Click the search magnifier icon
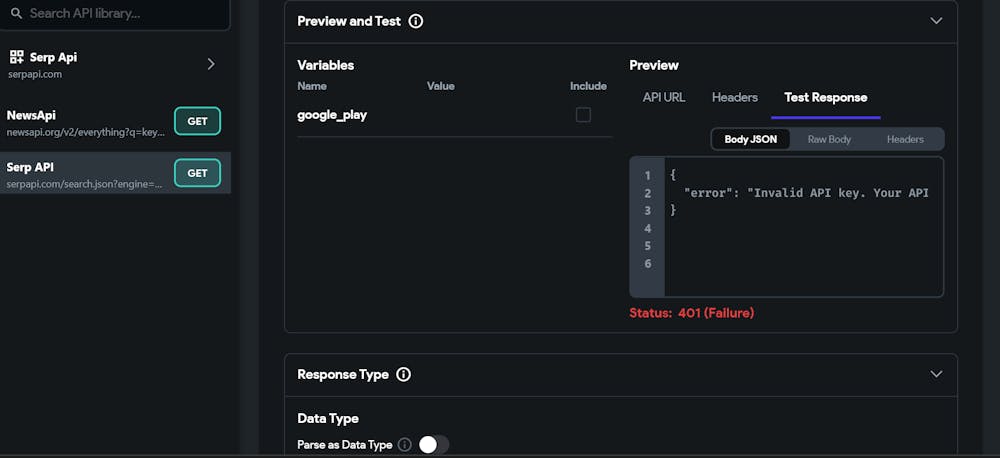The width and height of the screenshot is (1000, 458). [x=16, y=14]
